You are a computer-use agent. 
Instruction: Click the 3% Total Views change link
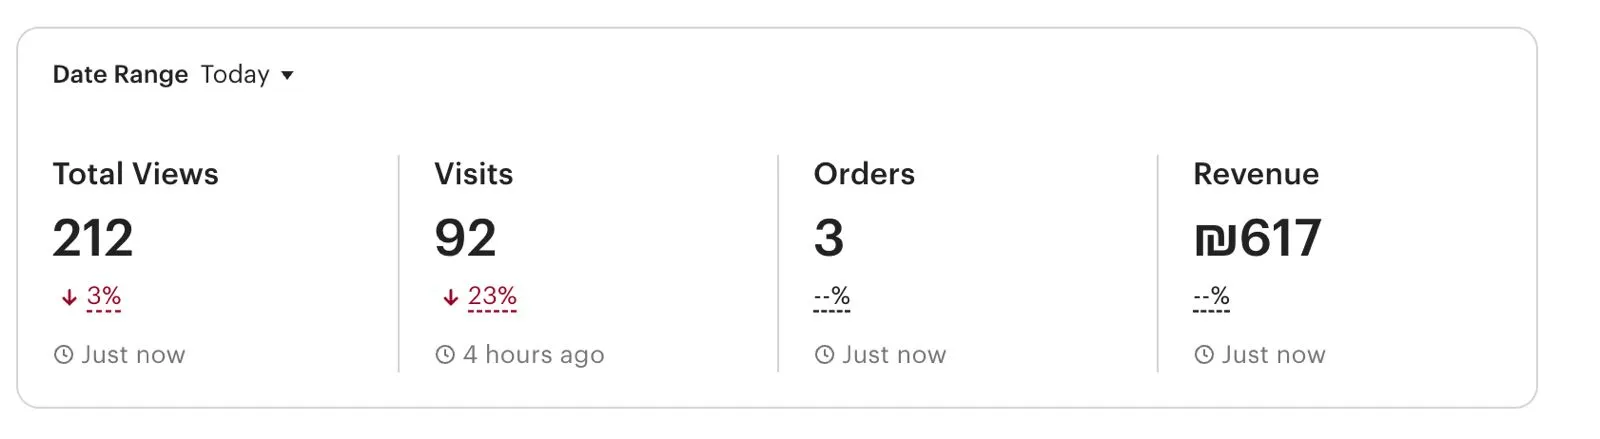[104, 296]
